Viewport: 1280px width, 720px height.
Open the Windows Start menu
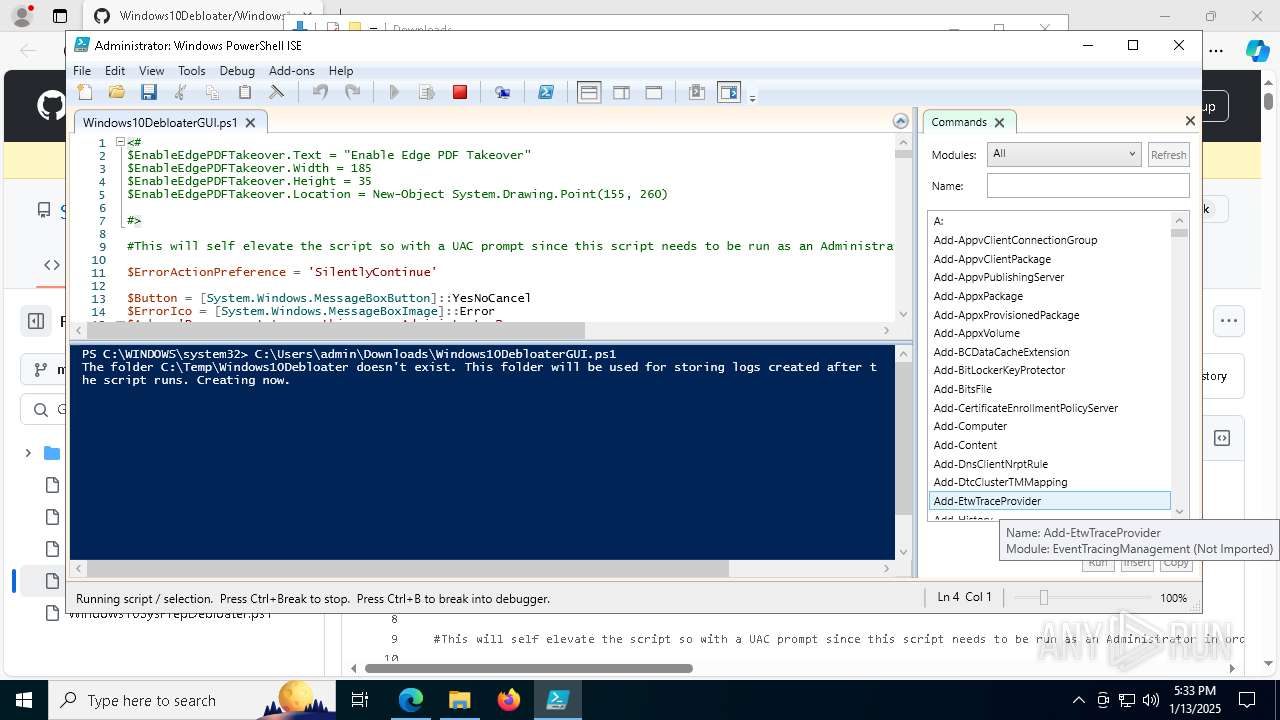pyautogui.click(x=24, y=700)
